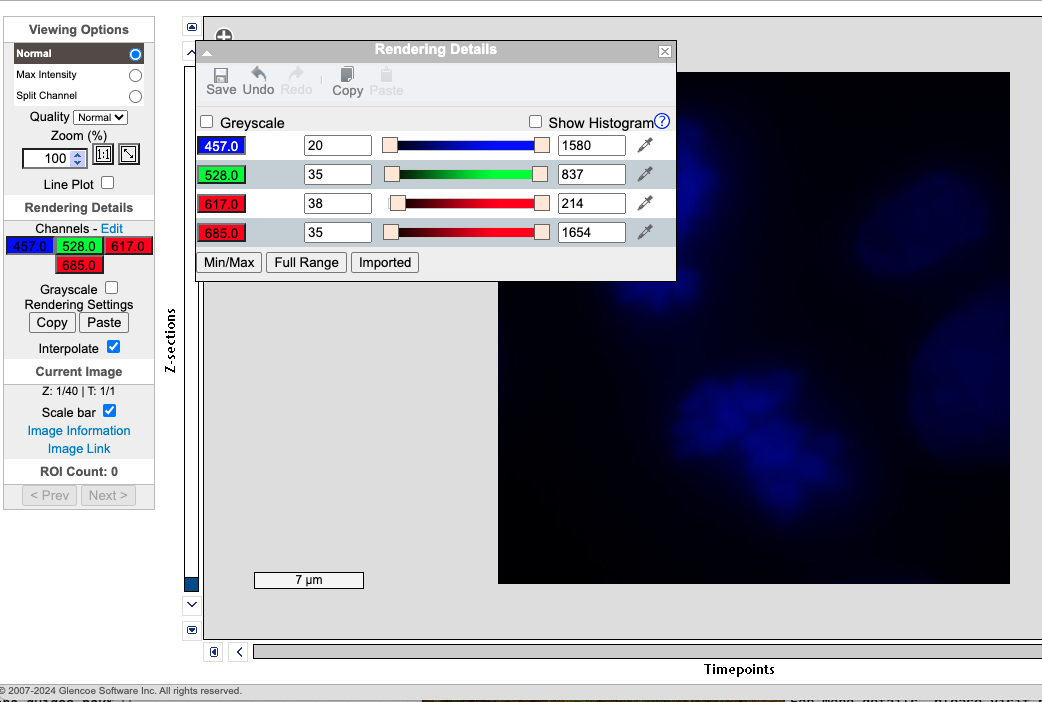Click the Zoom percent stepper arrows
Screen dimensions: 1042x702
coord(78,158)
